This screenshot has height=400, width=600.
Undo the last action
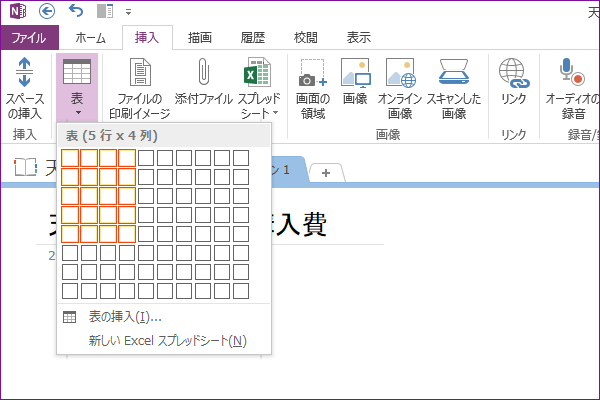pos(76,11)
